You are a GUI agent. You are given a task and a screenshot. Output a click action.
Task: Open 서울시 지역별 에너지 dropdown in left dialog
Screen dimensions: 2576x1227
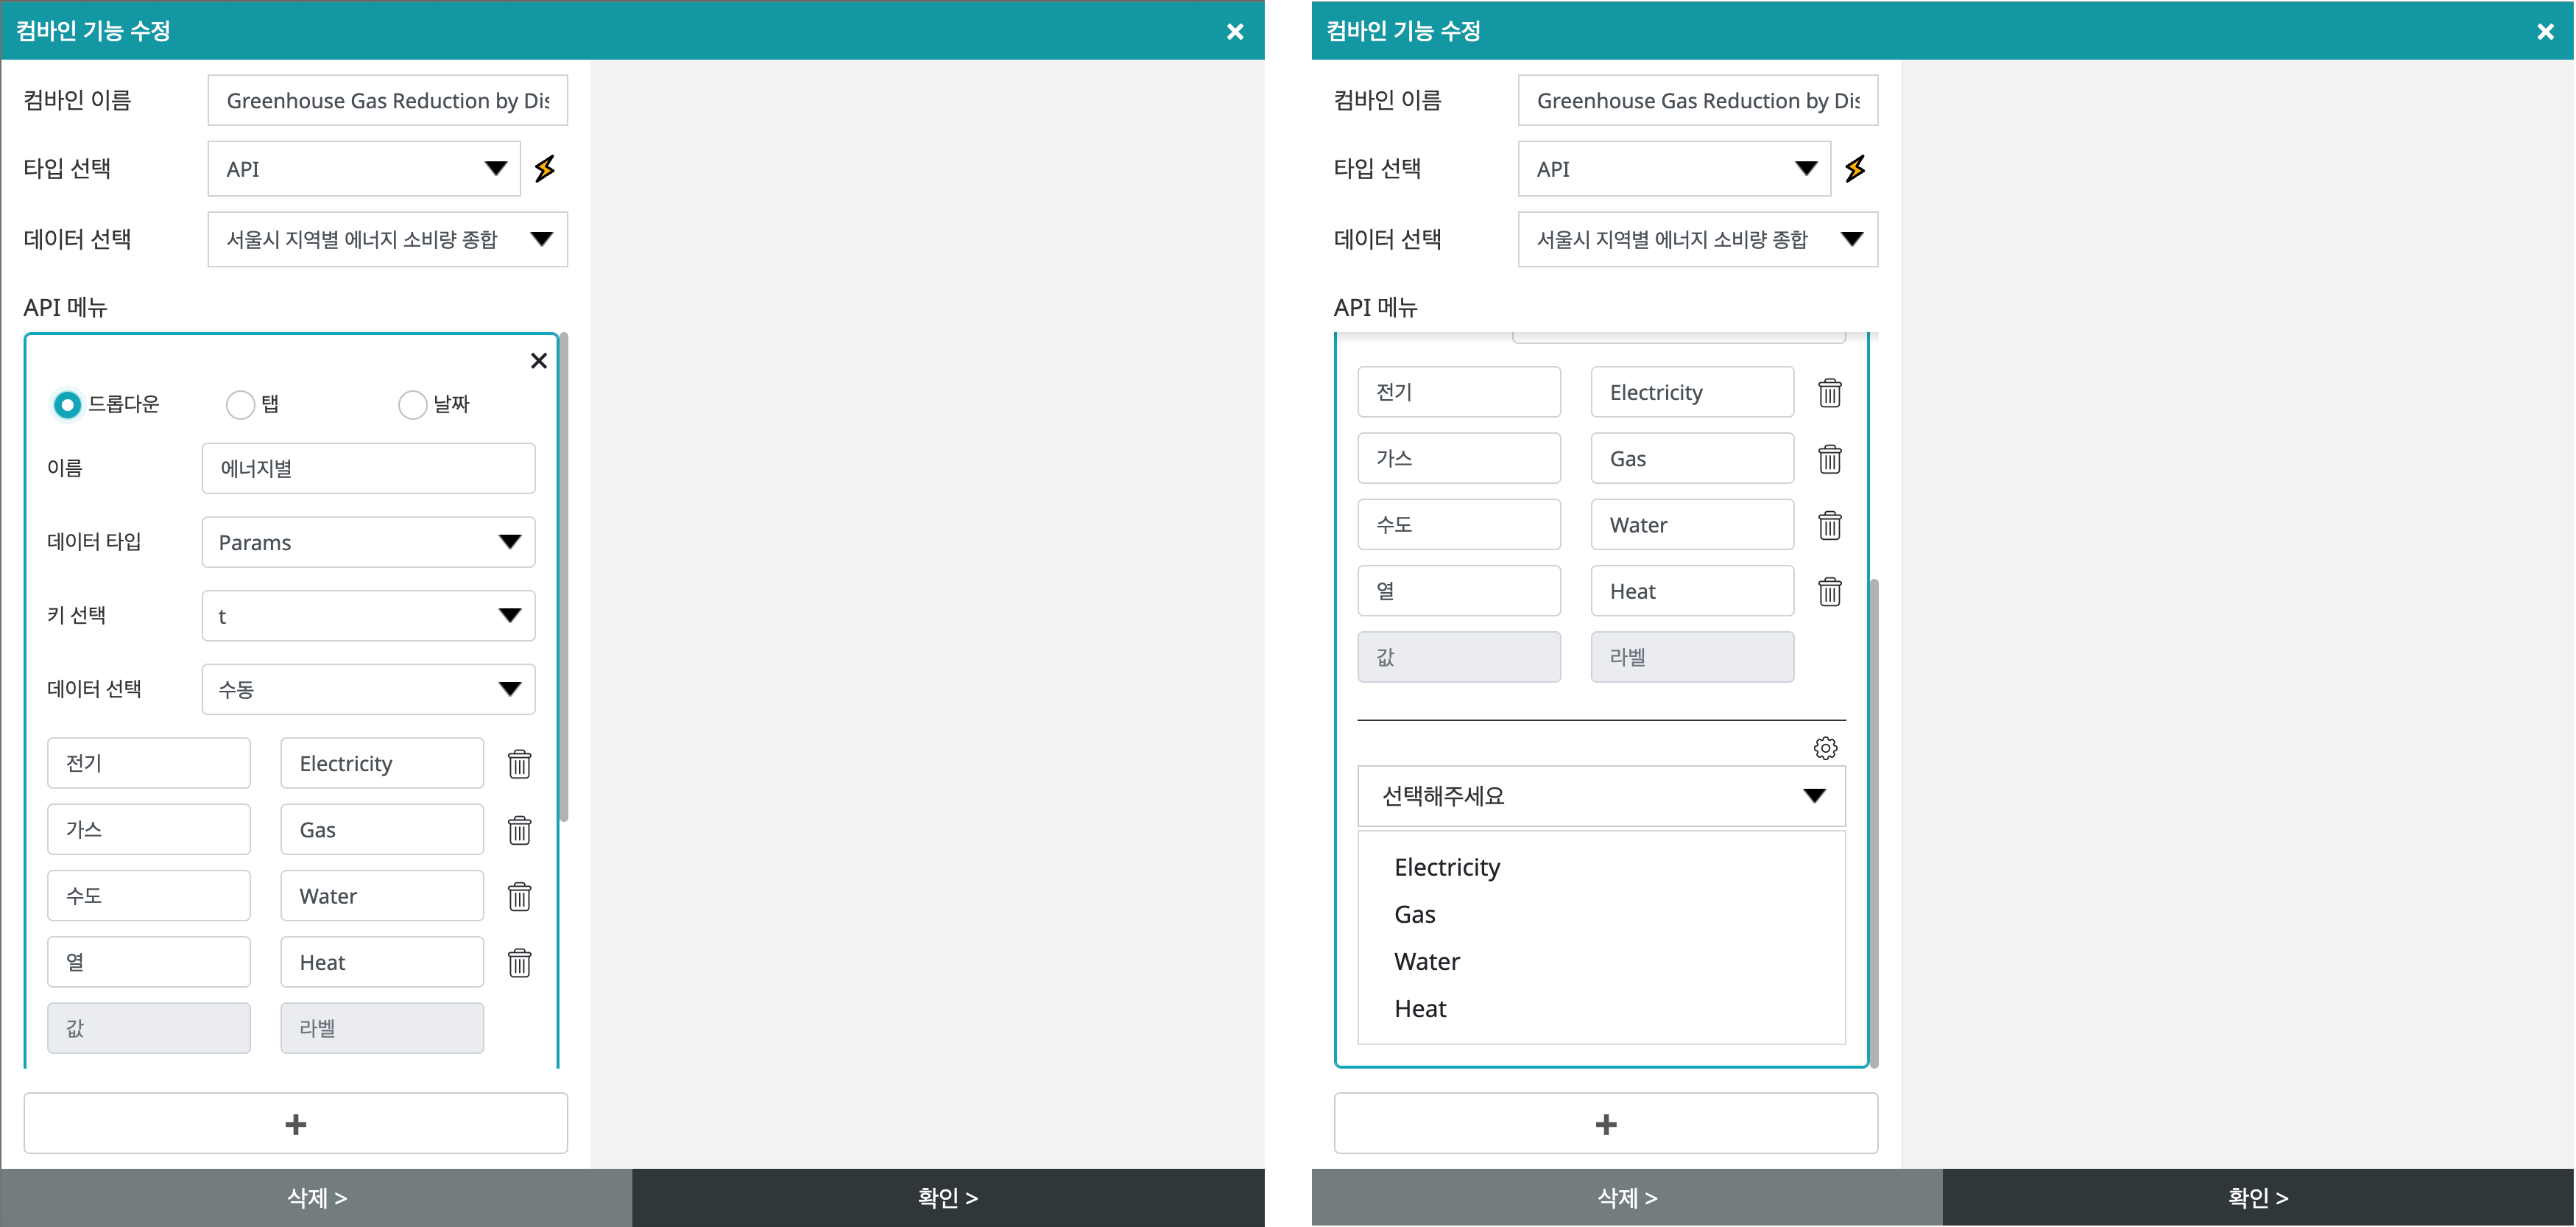pyautogui.click(x=387, y=239)
